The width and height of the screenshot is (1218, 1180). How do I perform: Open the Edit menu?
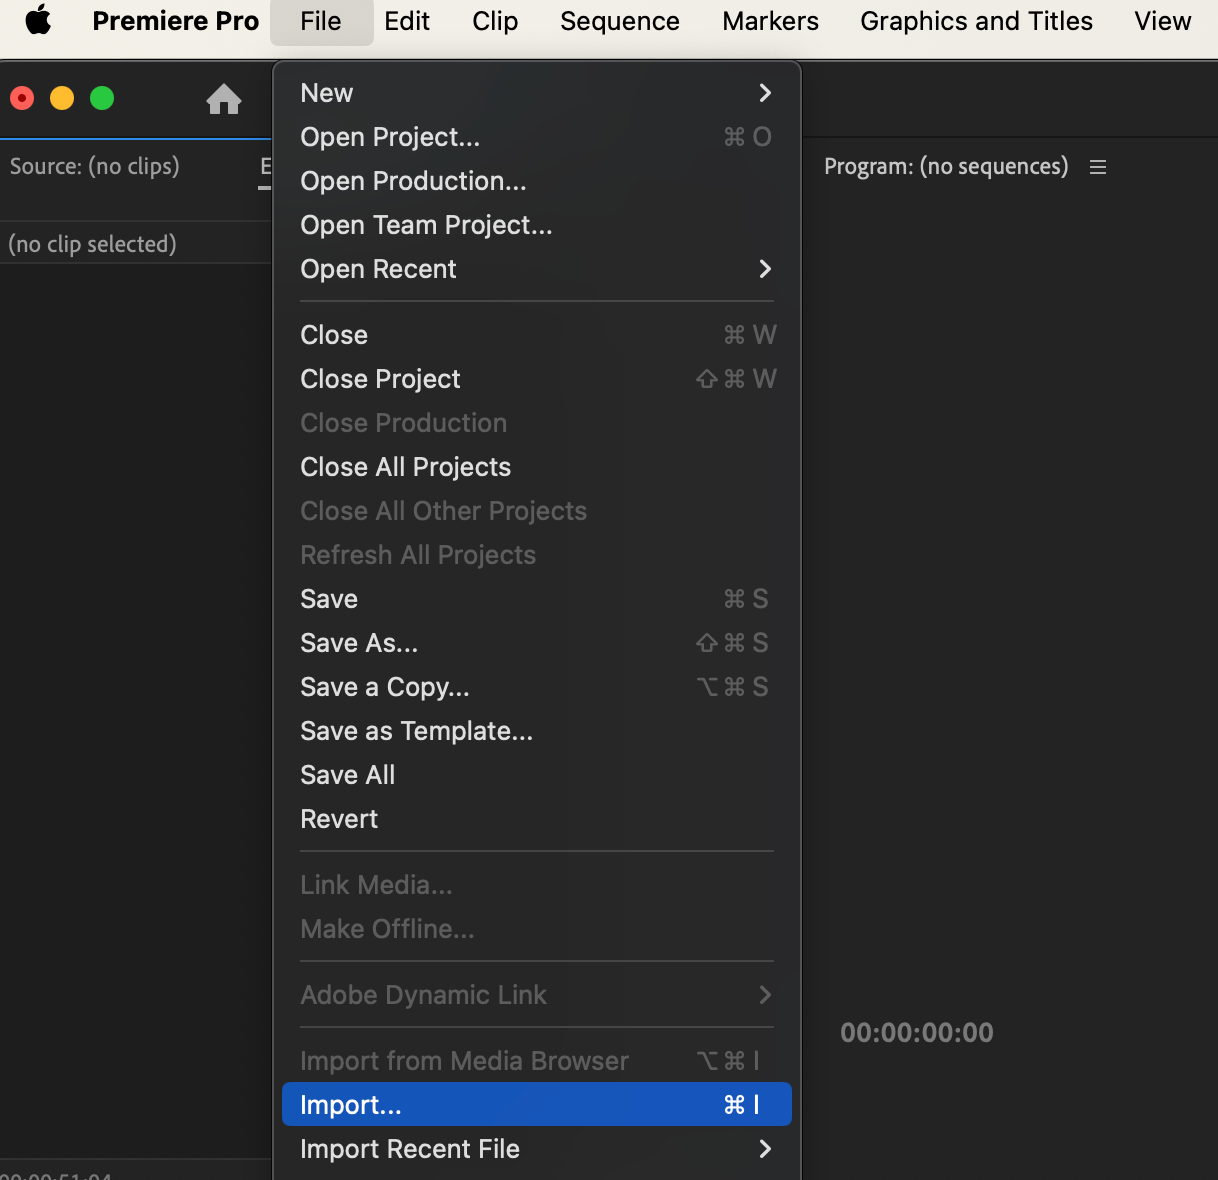click(407, 21)
